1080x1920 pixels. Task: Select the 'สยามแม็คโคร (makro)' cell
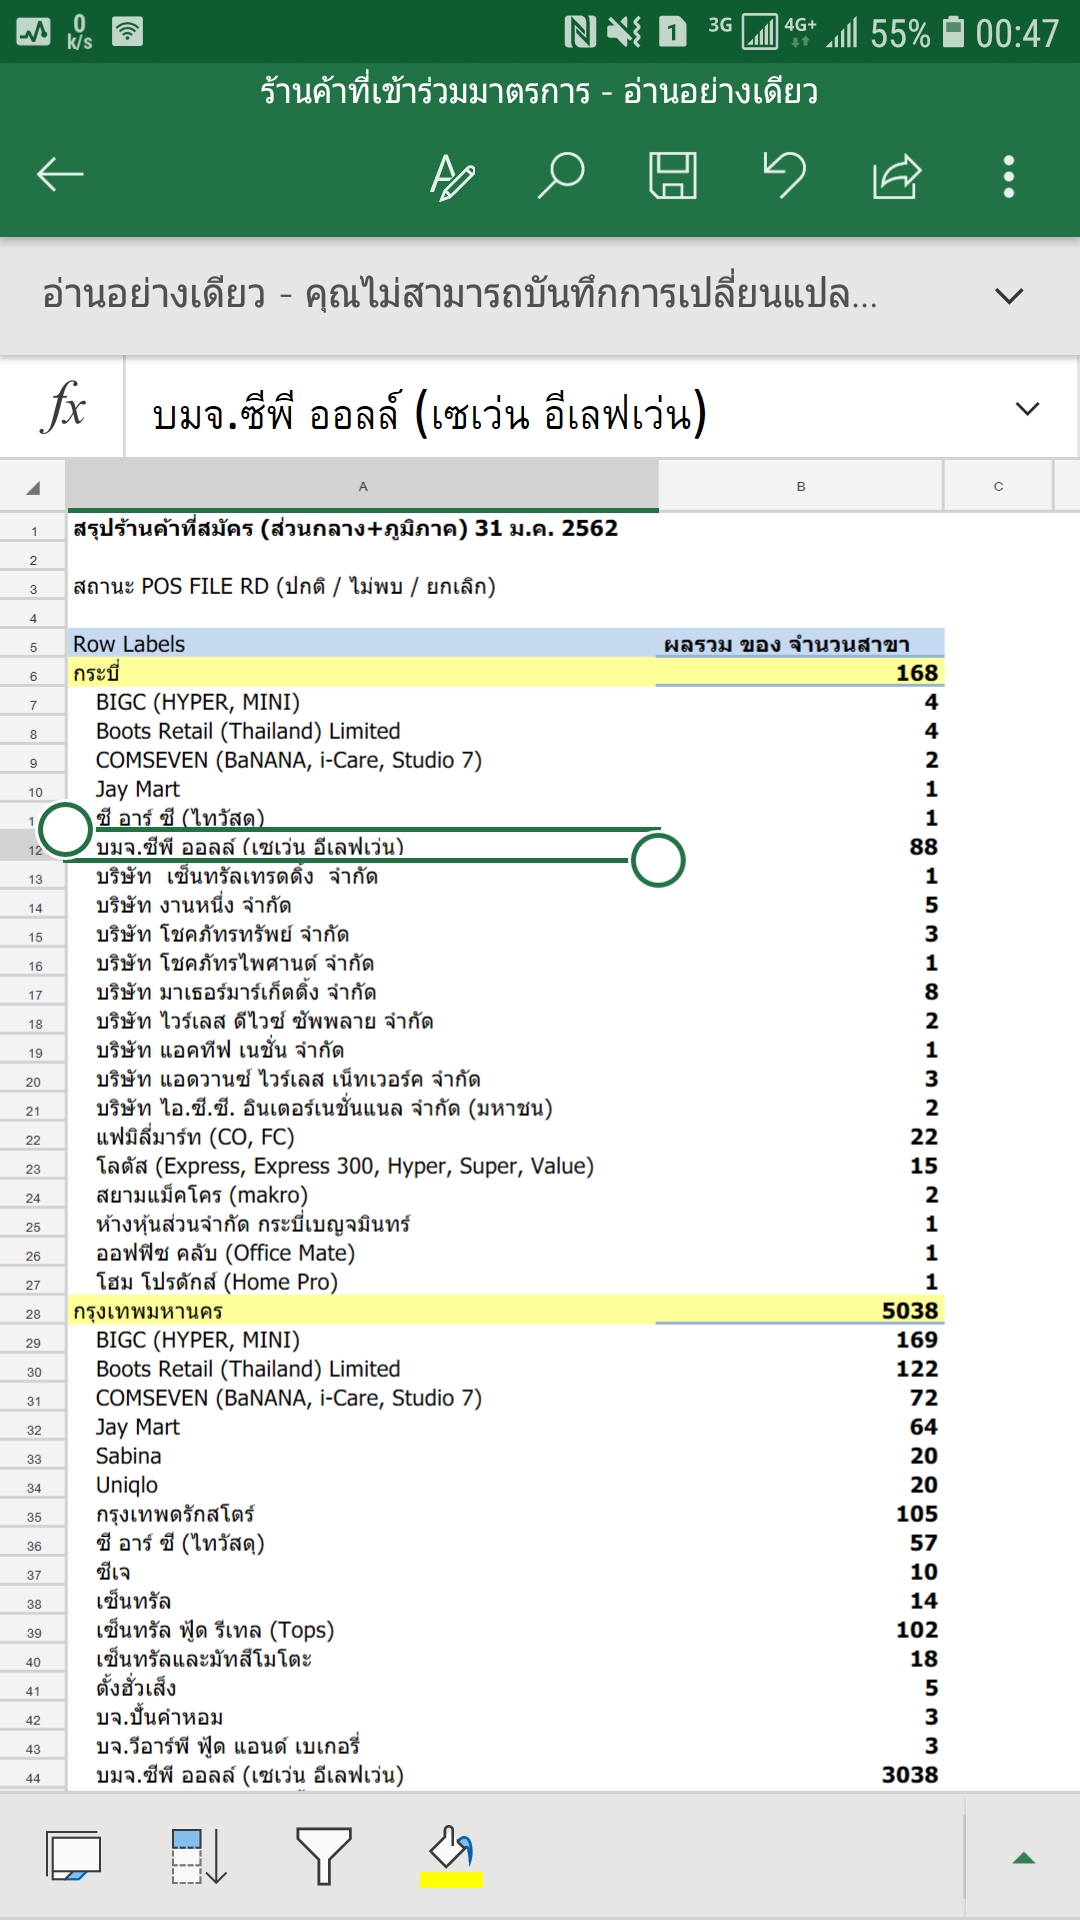point(362,1195)
